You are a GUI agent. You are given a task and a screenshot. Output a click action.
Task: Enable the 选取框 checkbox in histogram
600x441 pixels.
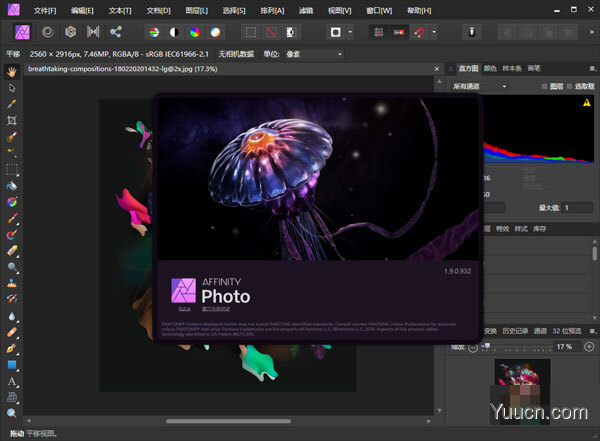pyautogui.click(x=569, y=87)
